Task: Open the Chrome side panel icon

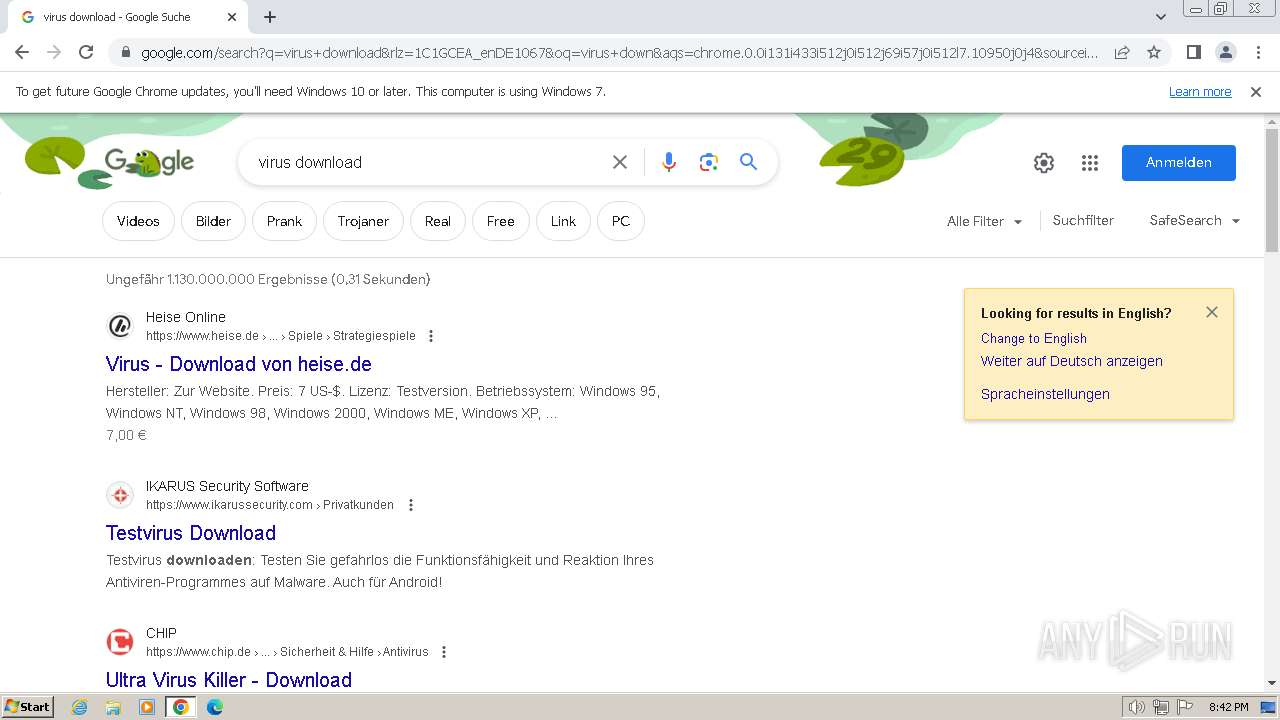Action: [1193, 52]
